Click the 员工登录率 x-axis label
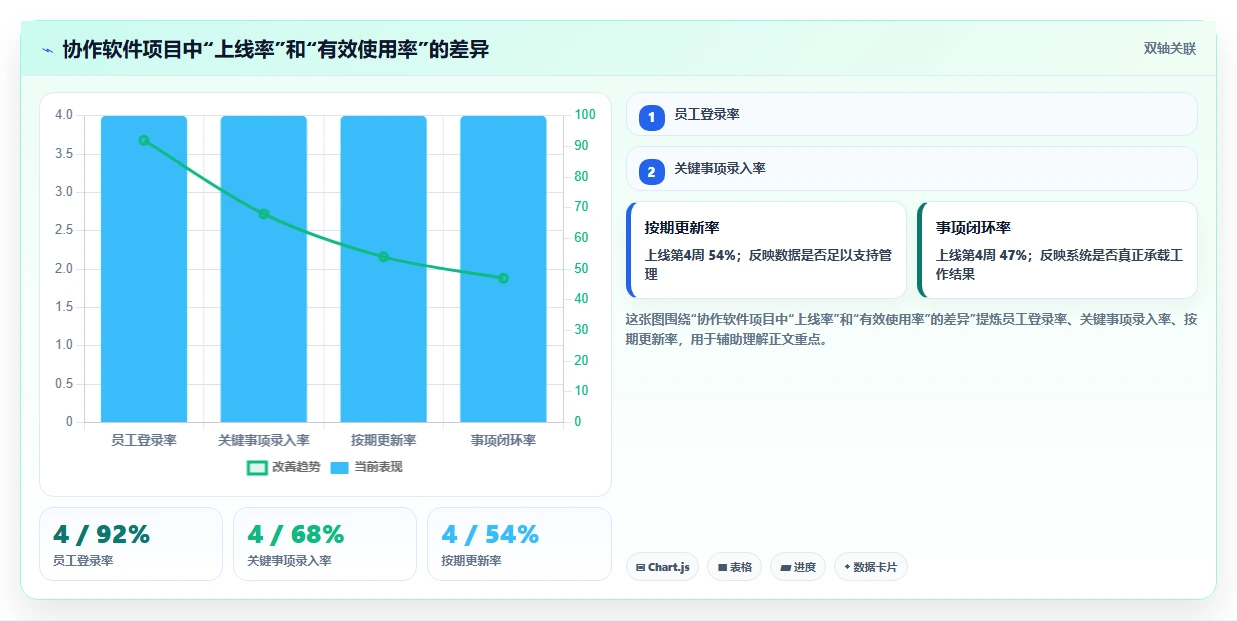This screenshot has height=621, width=1237. pos(144,440)
